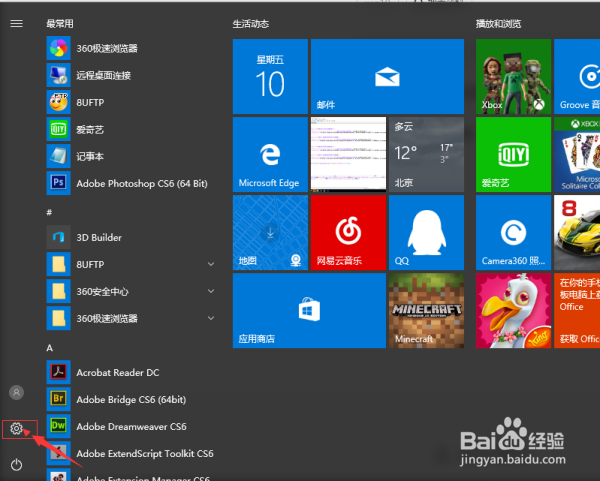
Task: Launch 360极速浏览器 from most used list
Action: (x=130, y=48)
